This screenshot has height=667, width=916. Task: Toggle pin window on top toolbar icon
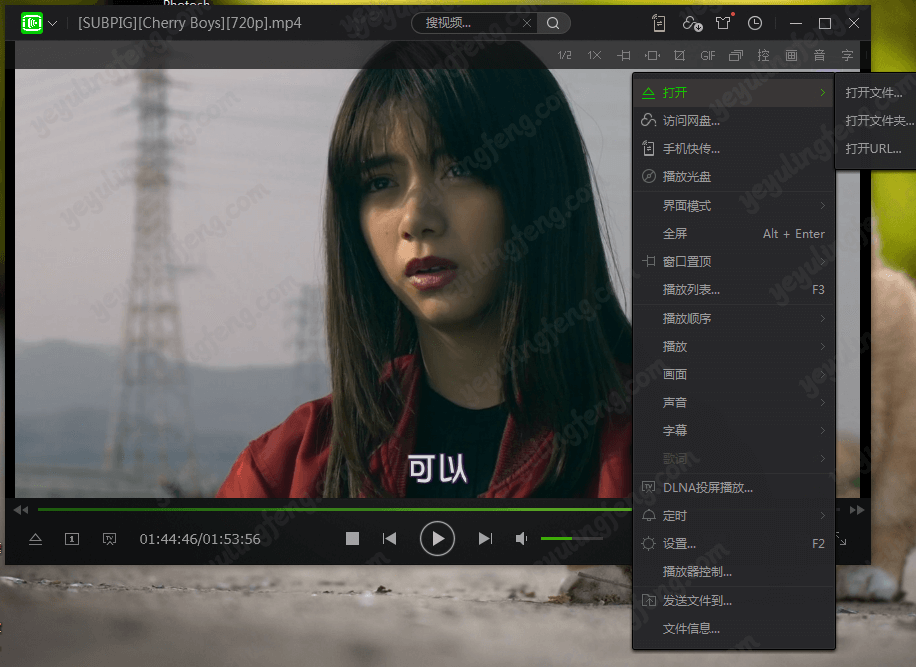click(x=623, y=55)
